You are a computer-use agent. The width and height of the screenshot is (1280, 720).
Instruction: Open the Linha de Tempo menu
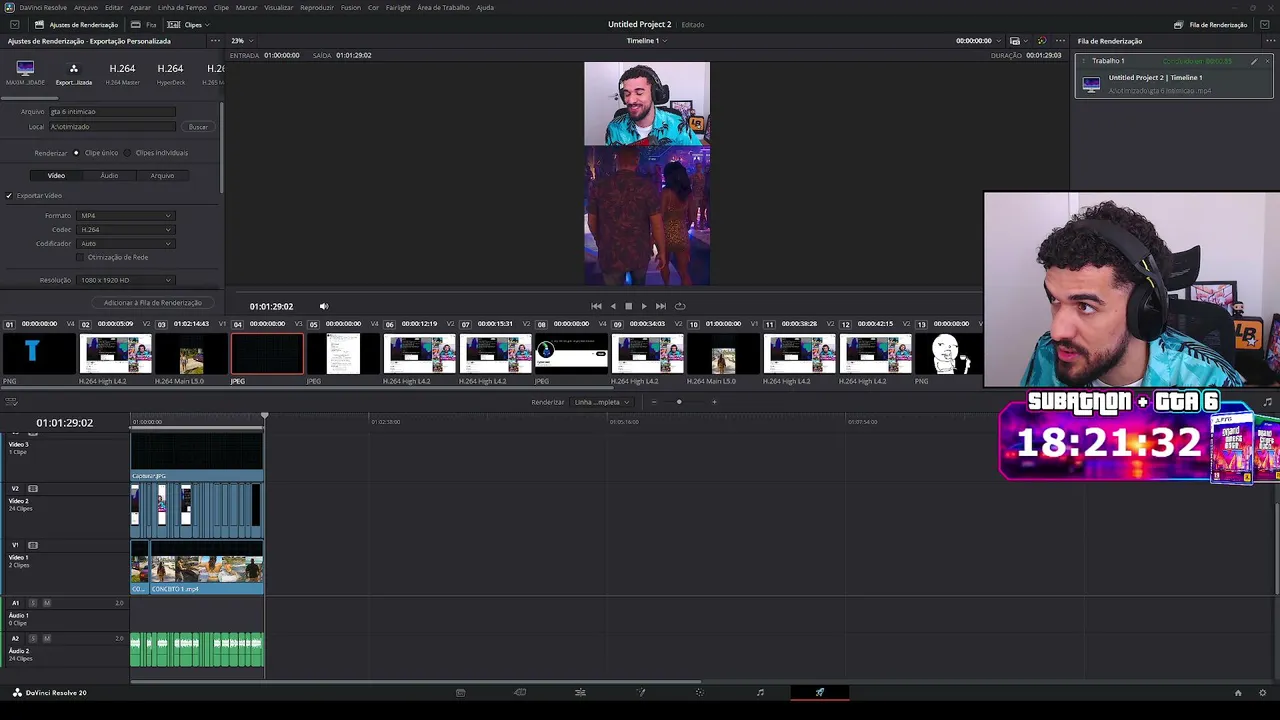(x=182, y=7)
